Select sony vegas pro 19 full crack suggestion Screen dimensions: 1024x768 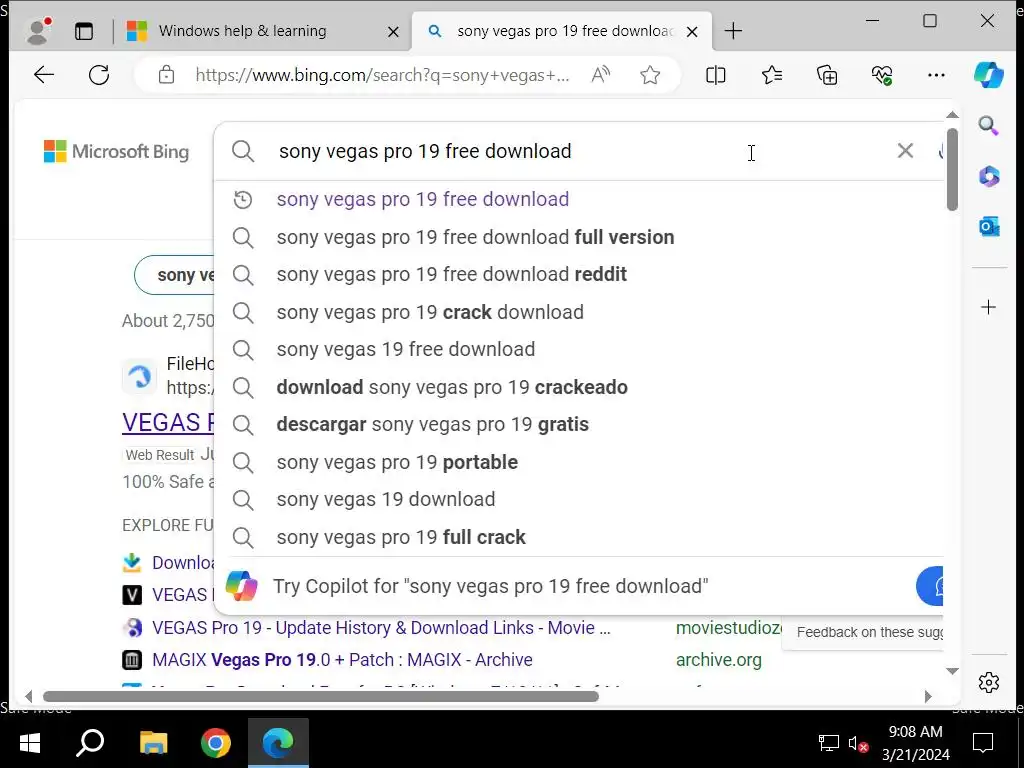[x=578, y=537]
